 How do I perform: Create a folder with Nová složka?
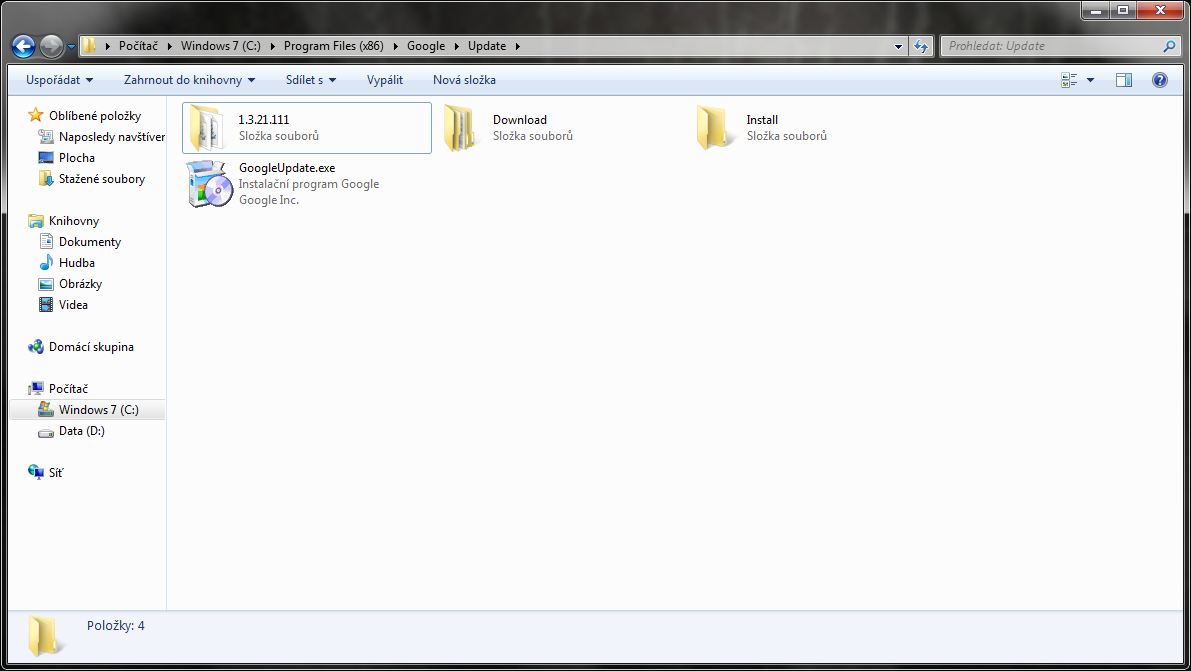(x=464, y=80)
